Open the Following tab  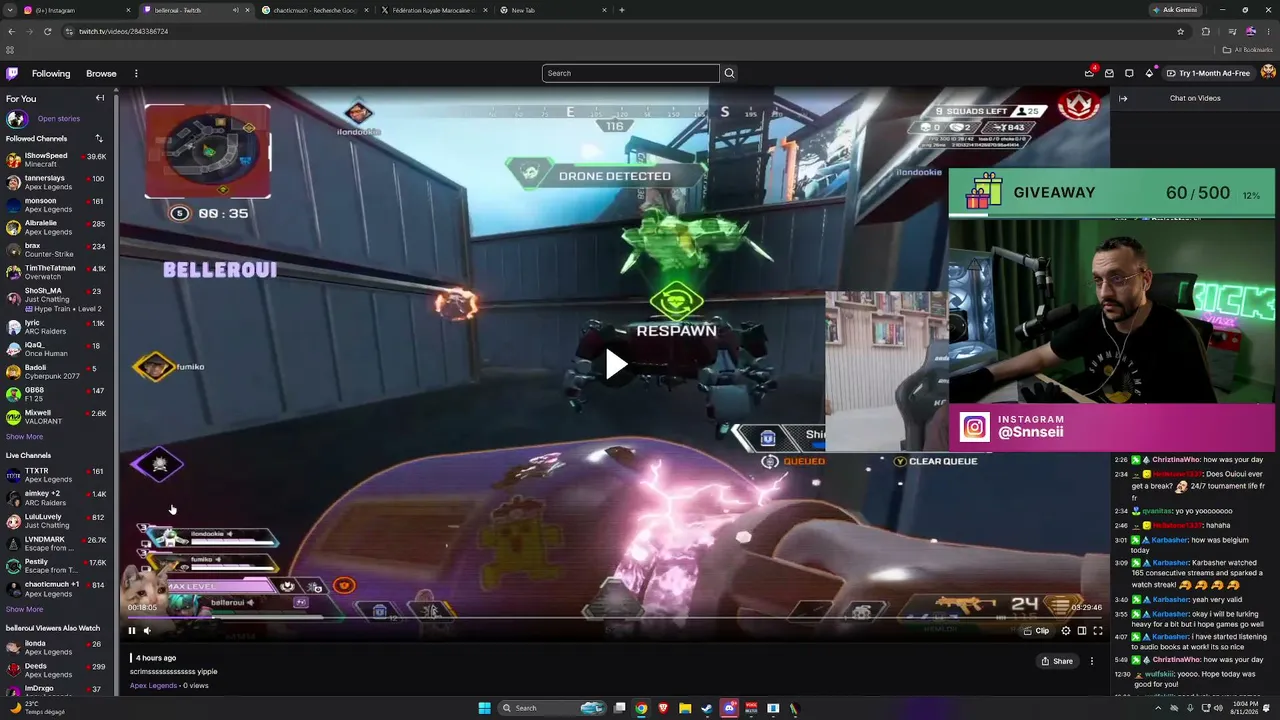(x=51, y=73)
